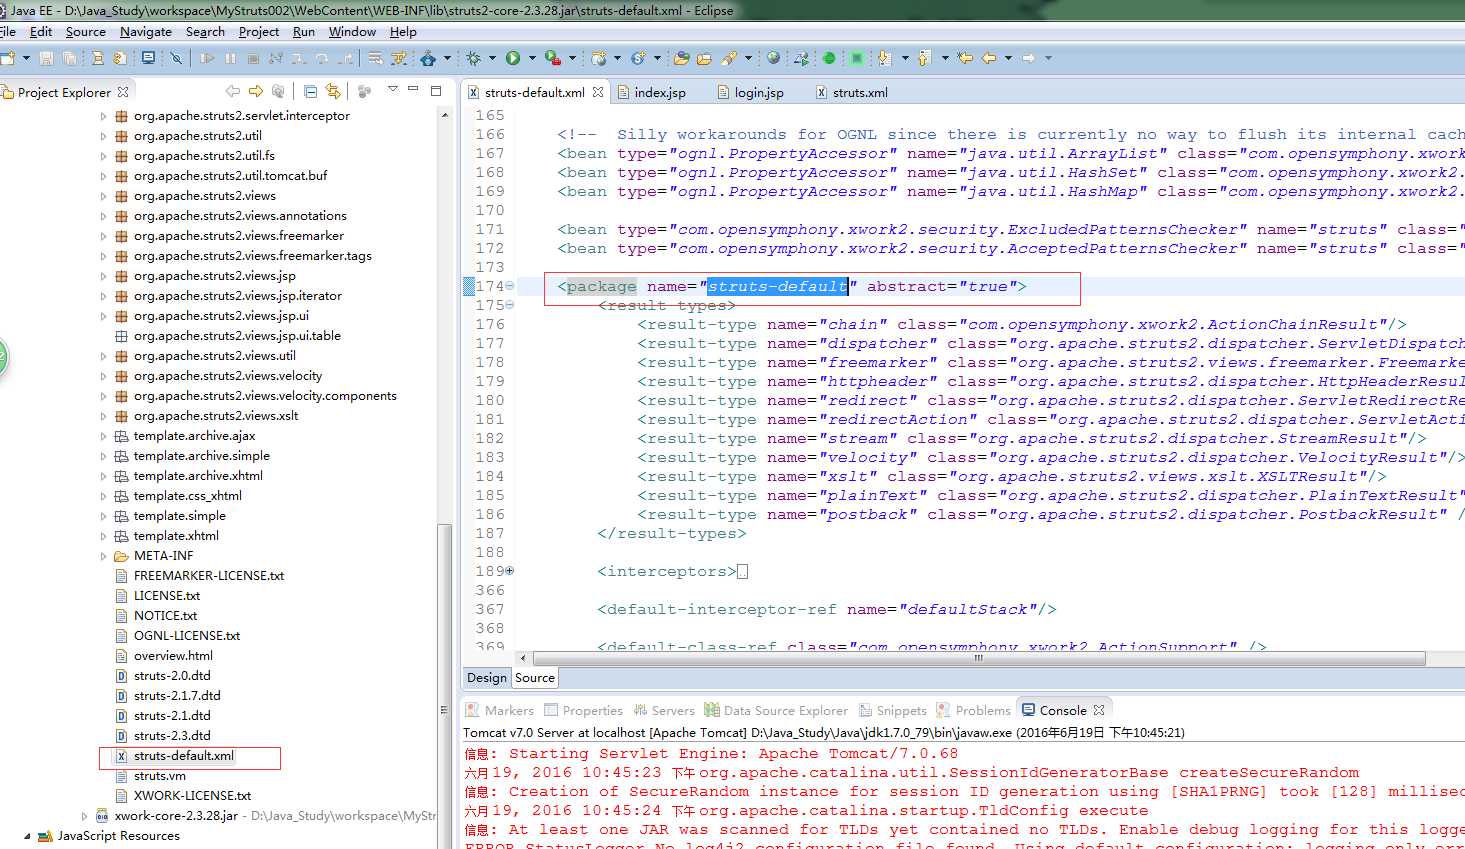The height and width of the screenshot is (849, 1465).
Task: Switch to struts.xml editor tab
Action: 852,92
